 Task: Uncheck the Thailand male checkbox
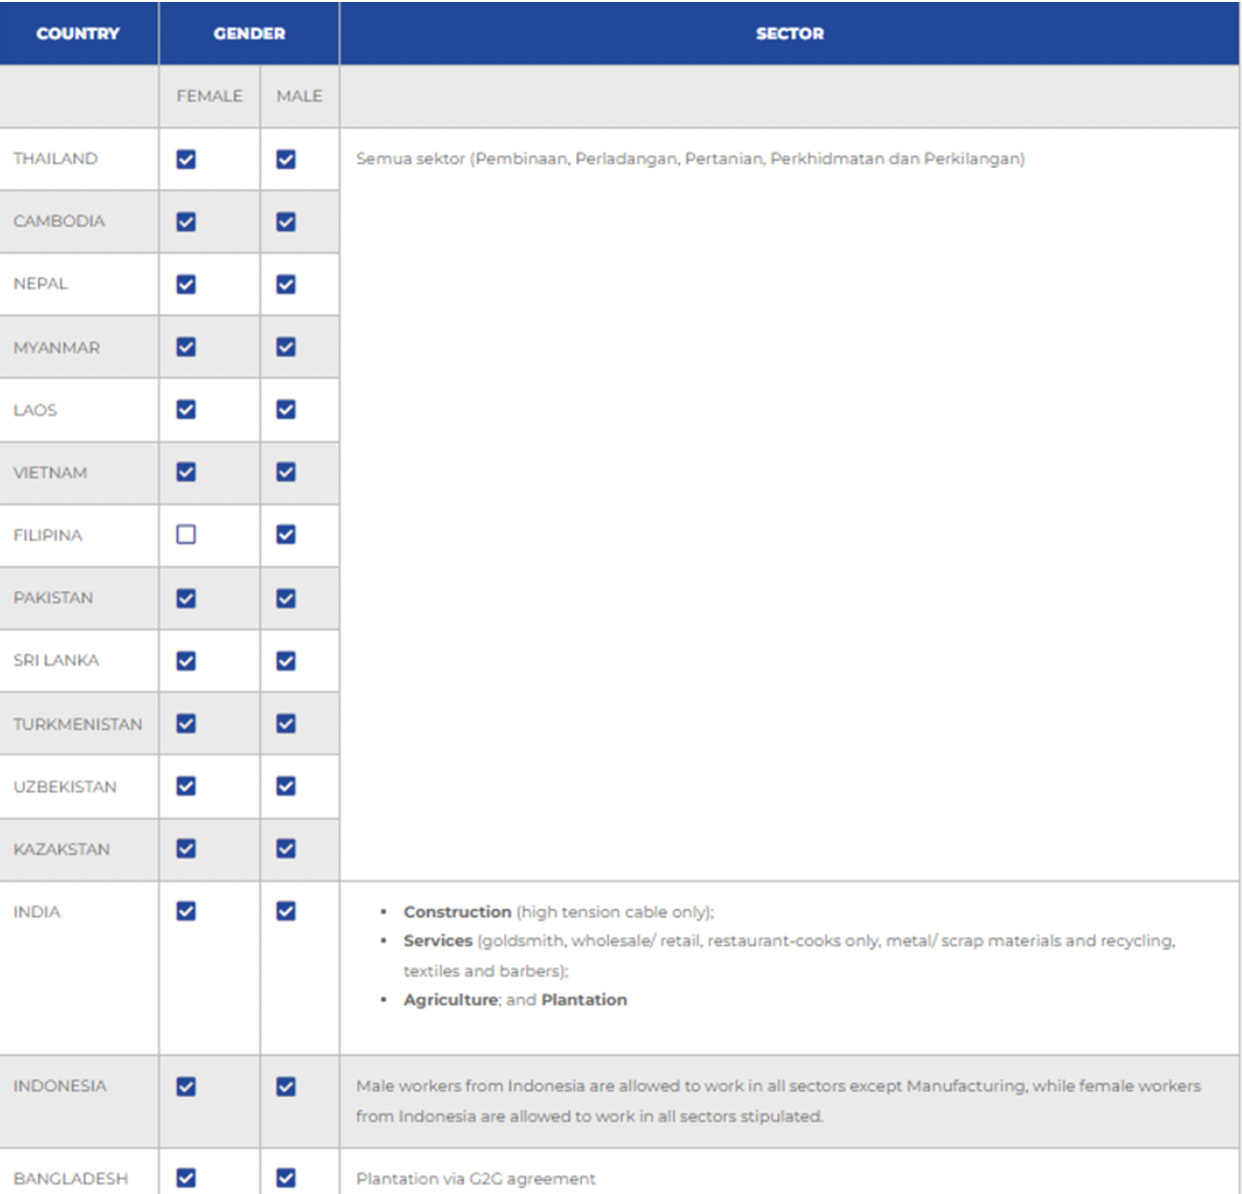point(286,159)
